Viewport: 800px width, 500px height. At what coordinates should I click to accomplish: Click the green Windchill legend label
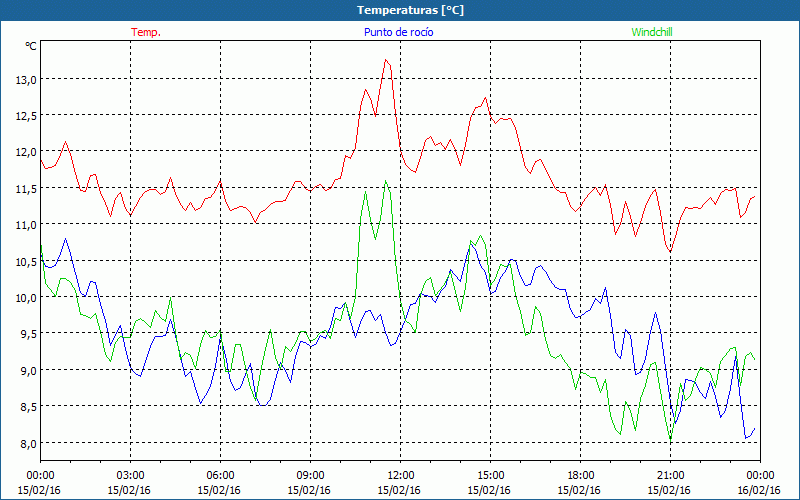pos(652,32)
